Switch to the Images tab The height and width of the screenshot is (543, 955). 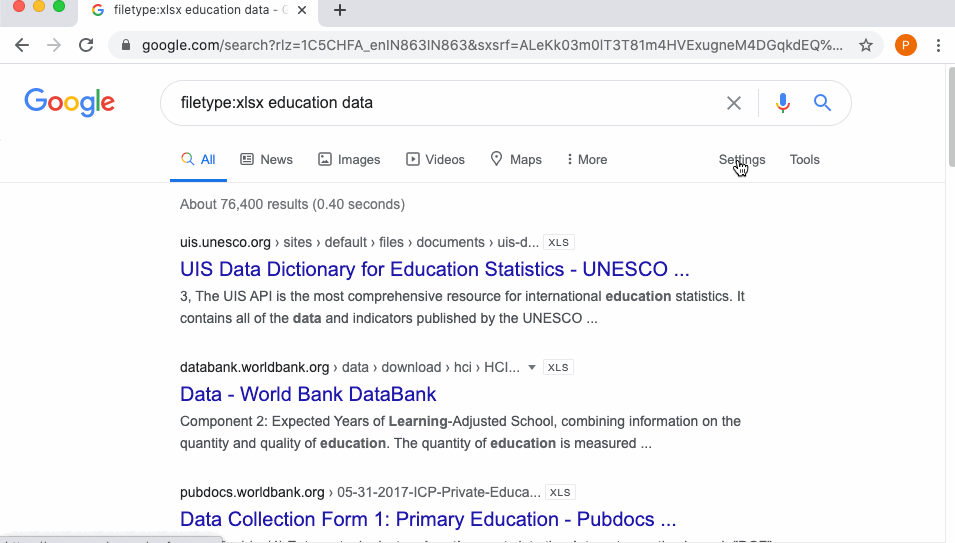point(349,160)
